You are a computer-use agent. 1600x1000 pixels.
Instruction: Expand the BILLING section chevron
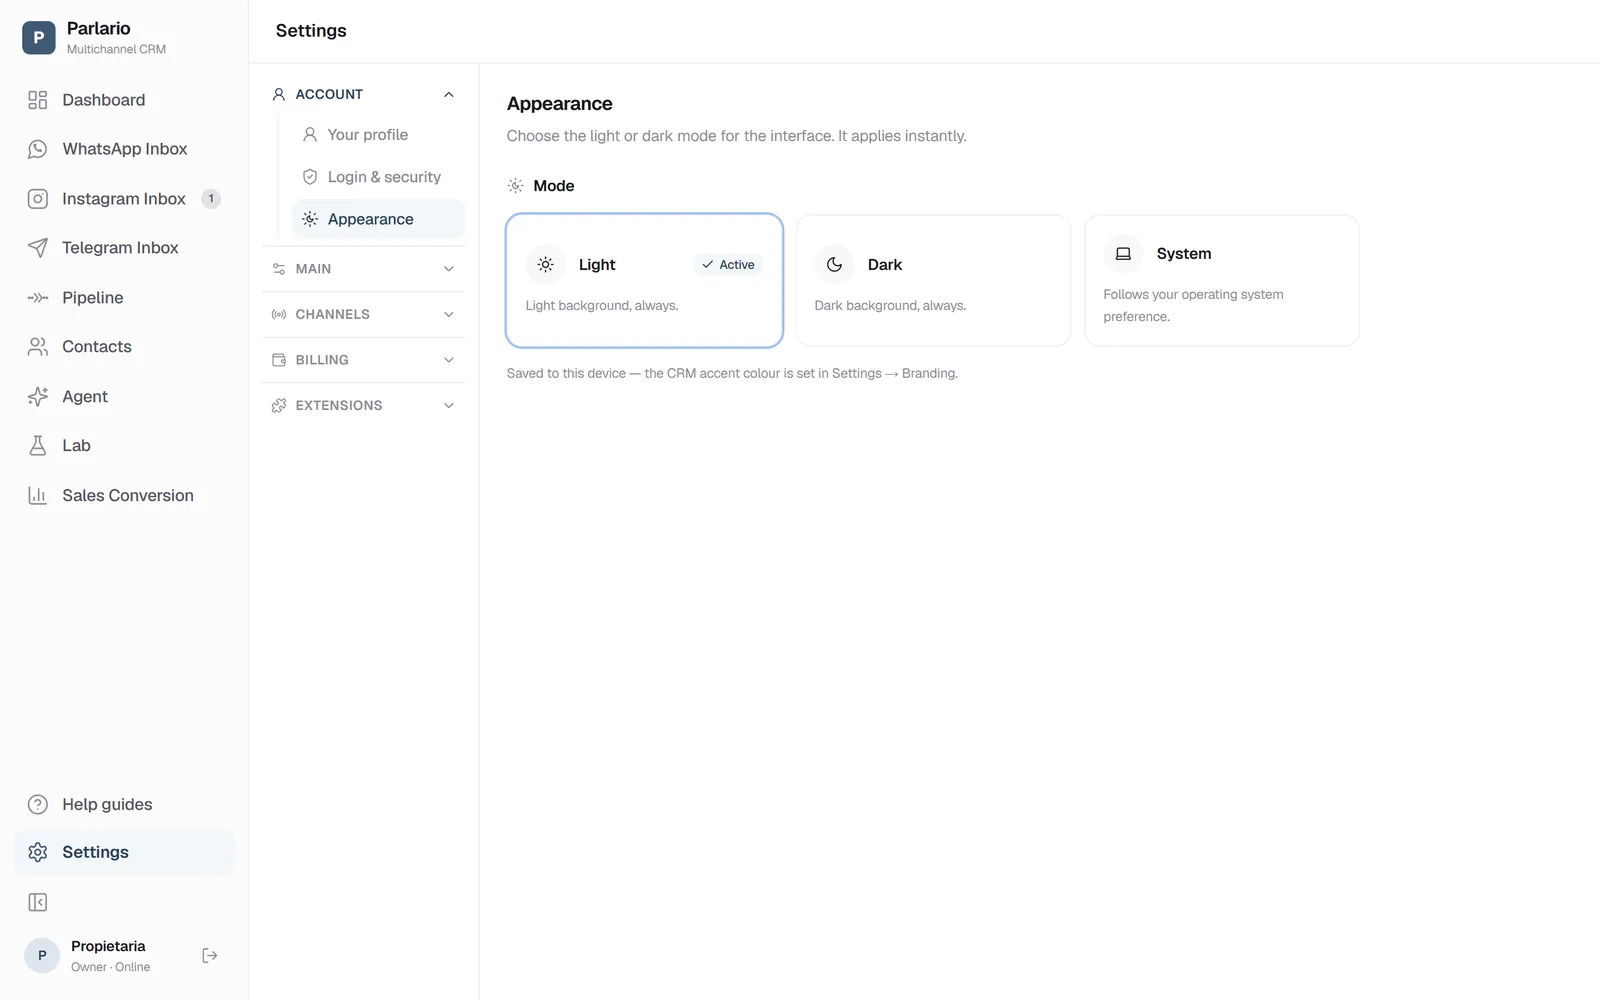click(x=449, y=360)
